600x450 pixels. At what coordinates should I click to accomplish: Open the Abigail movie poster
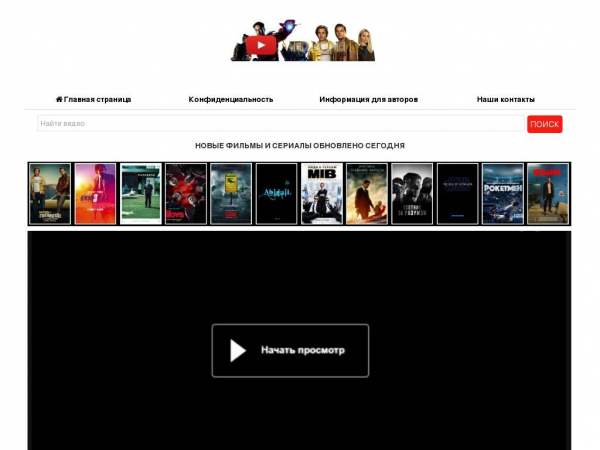tap(276, 194)
